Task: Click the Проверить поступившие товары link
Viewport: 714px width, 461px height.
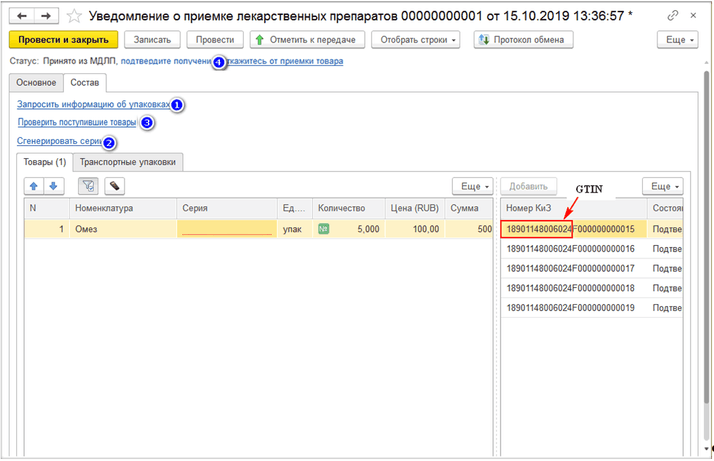Action: 77,122
